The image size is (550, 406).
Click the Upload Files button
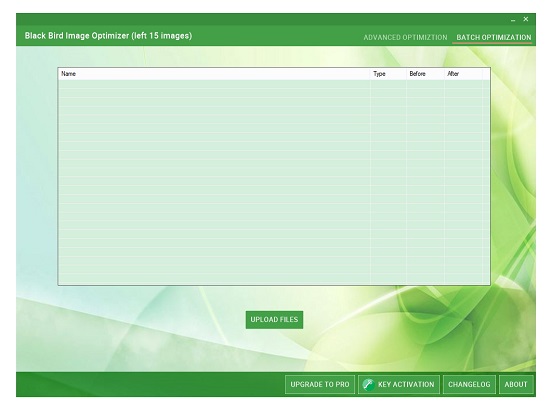274,320
